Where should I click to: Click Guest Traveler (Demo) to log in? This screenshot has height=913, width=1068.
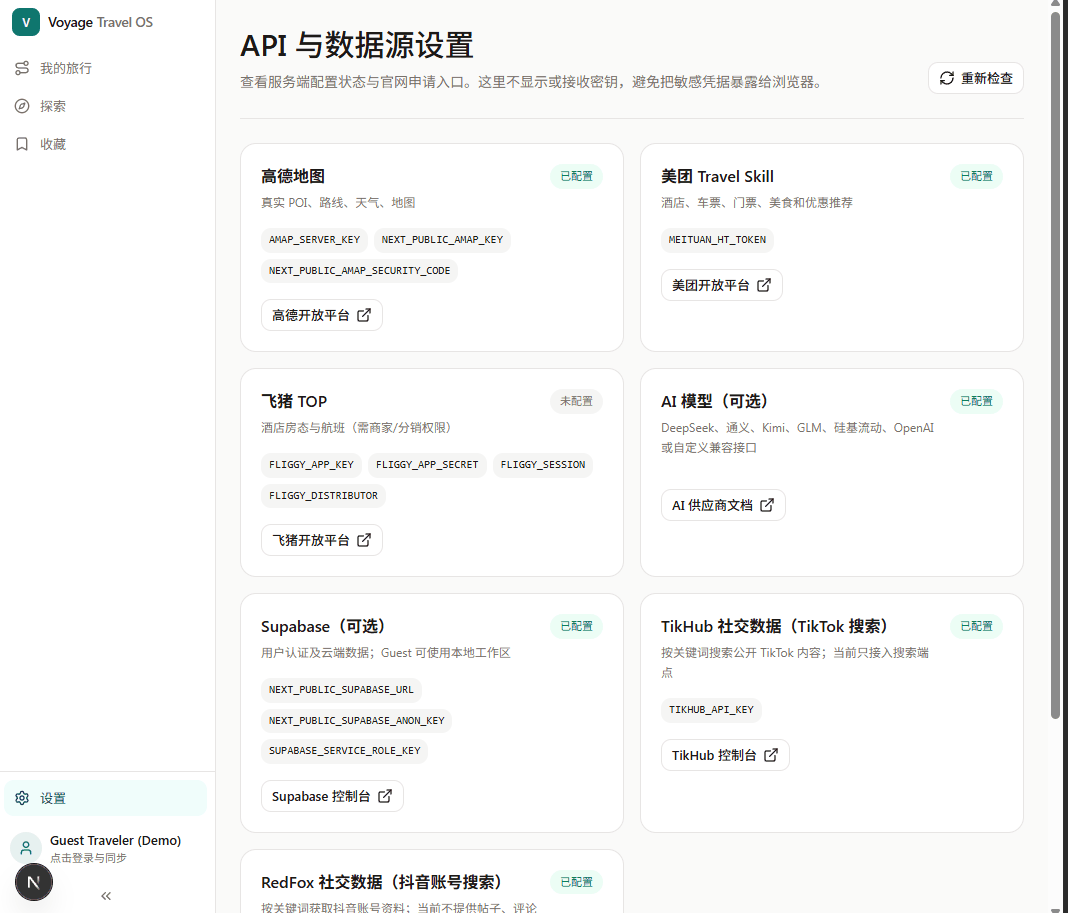point(115,841)
